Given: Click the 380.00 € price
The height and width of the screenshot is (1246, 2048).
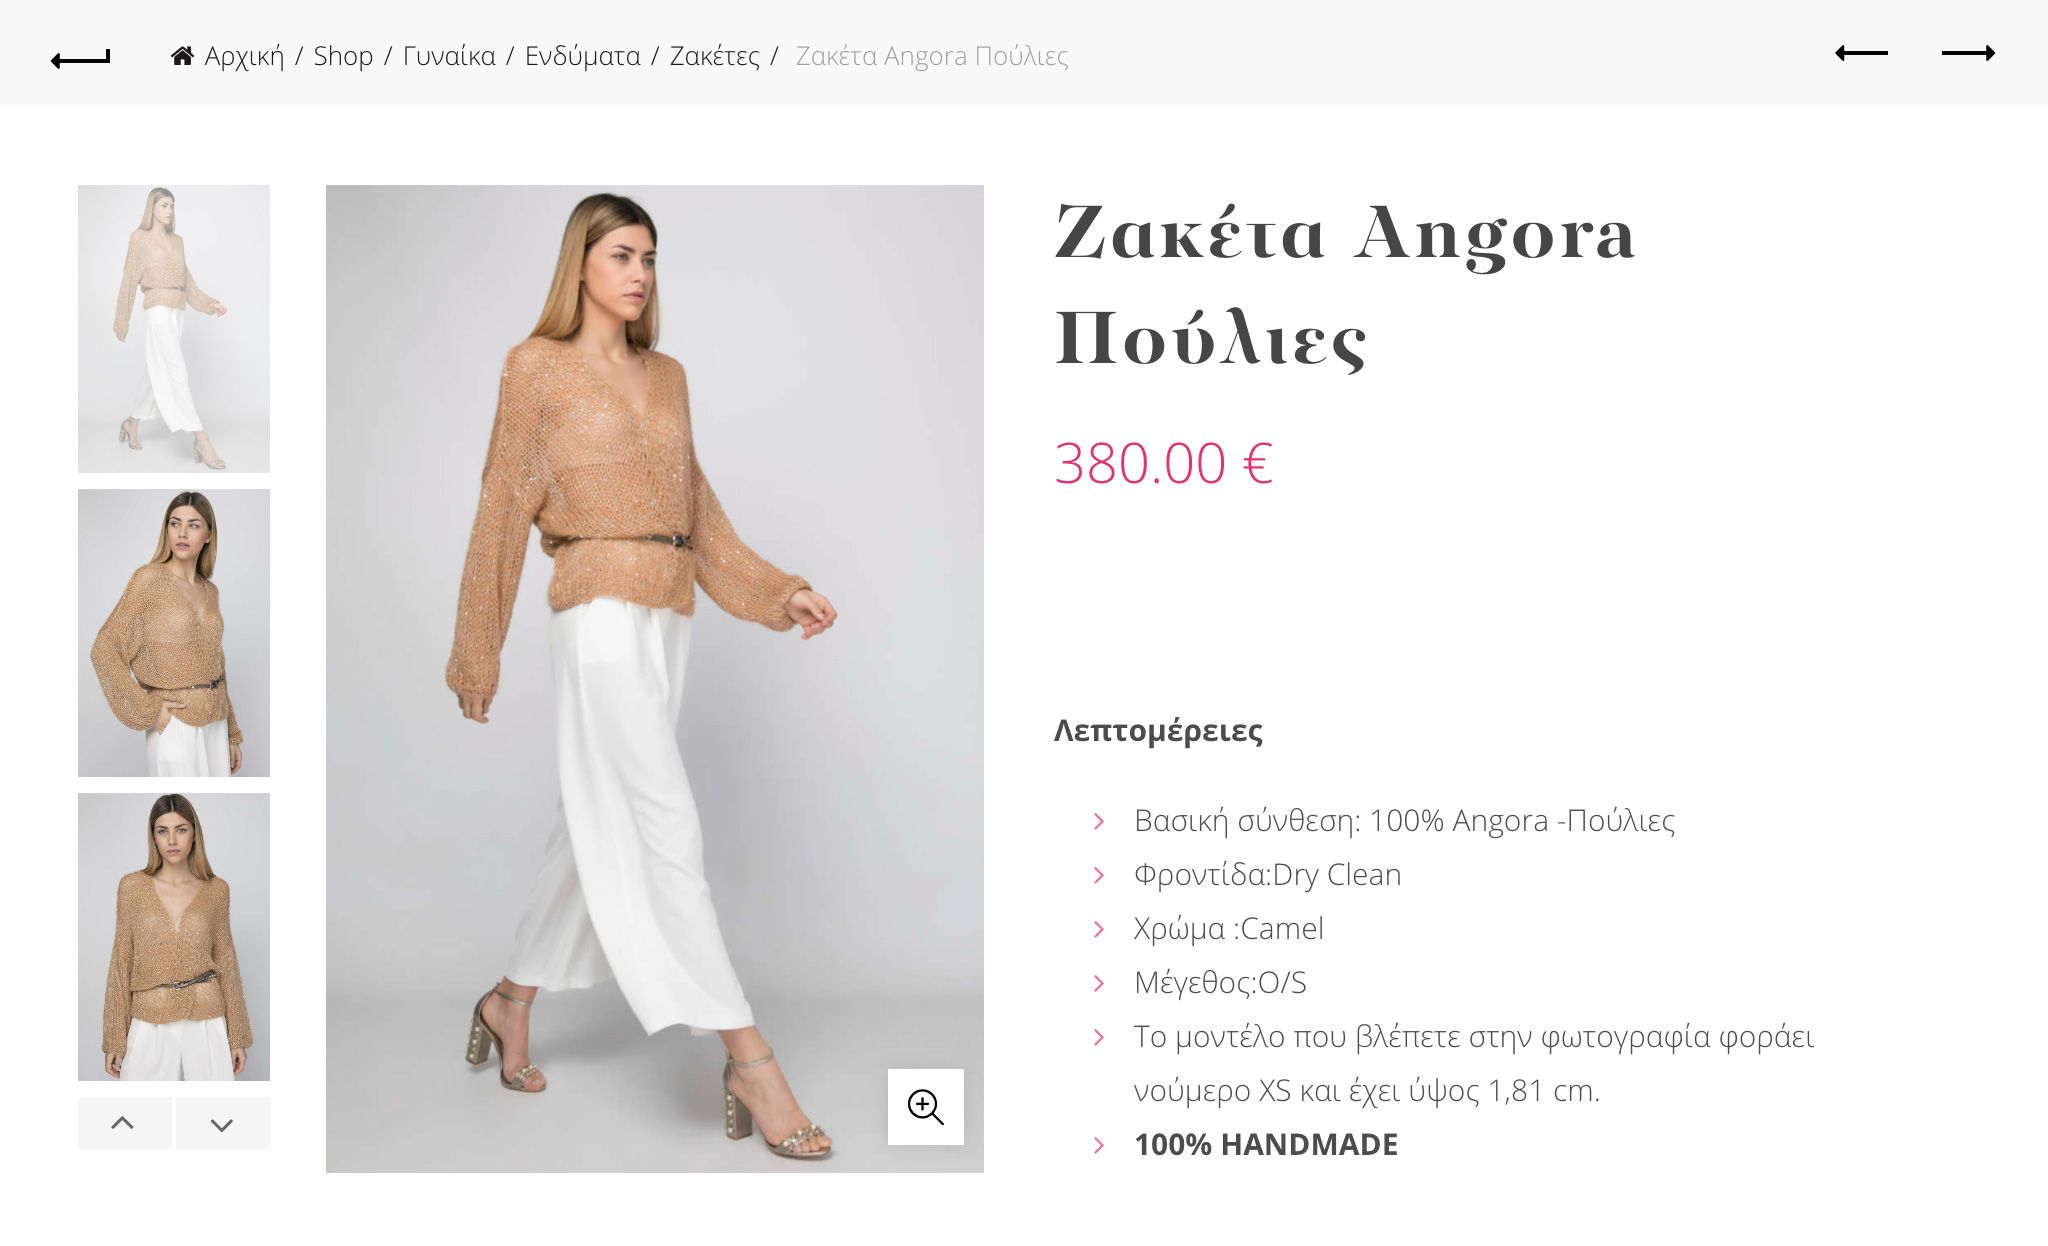Looking at the screenshot, I should click(x=1164, y=464).
